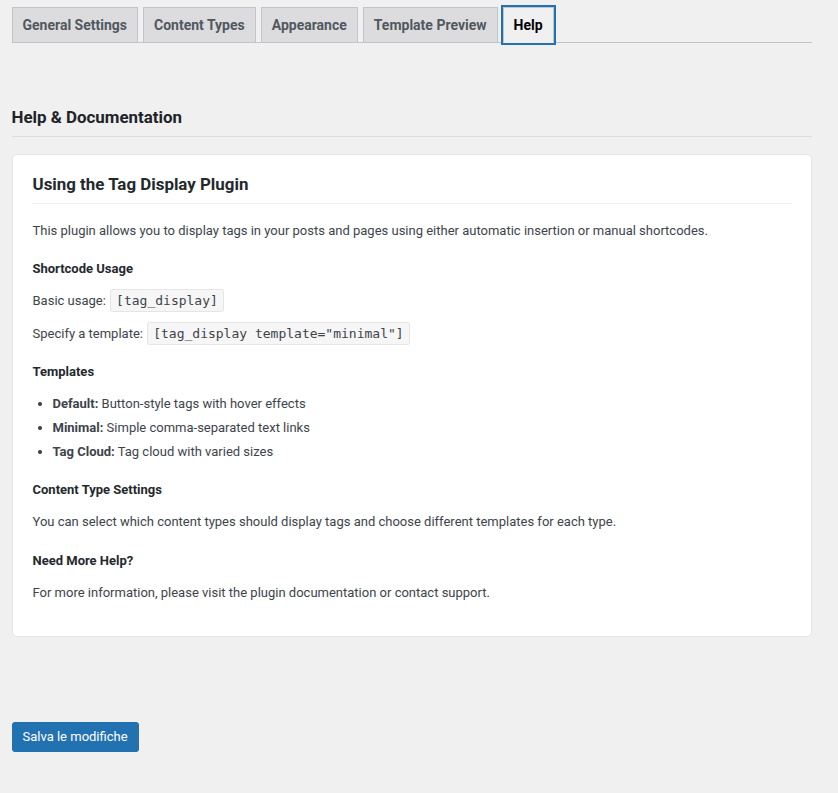Select the Template Preview tab

(430, 25)
